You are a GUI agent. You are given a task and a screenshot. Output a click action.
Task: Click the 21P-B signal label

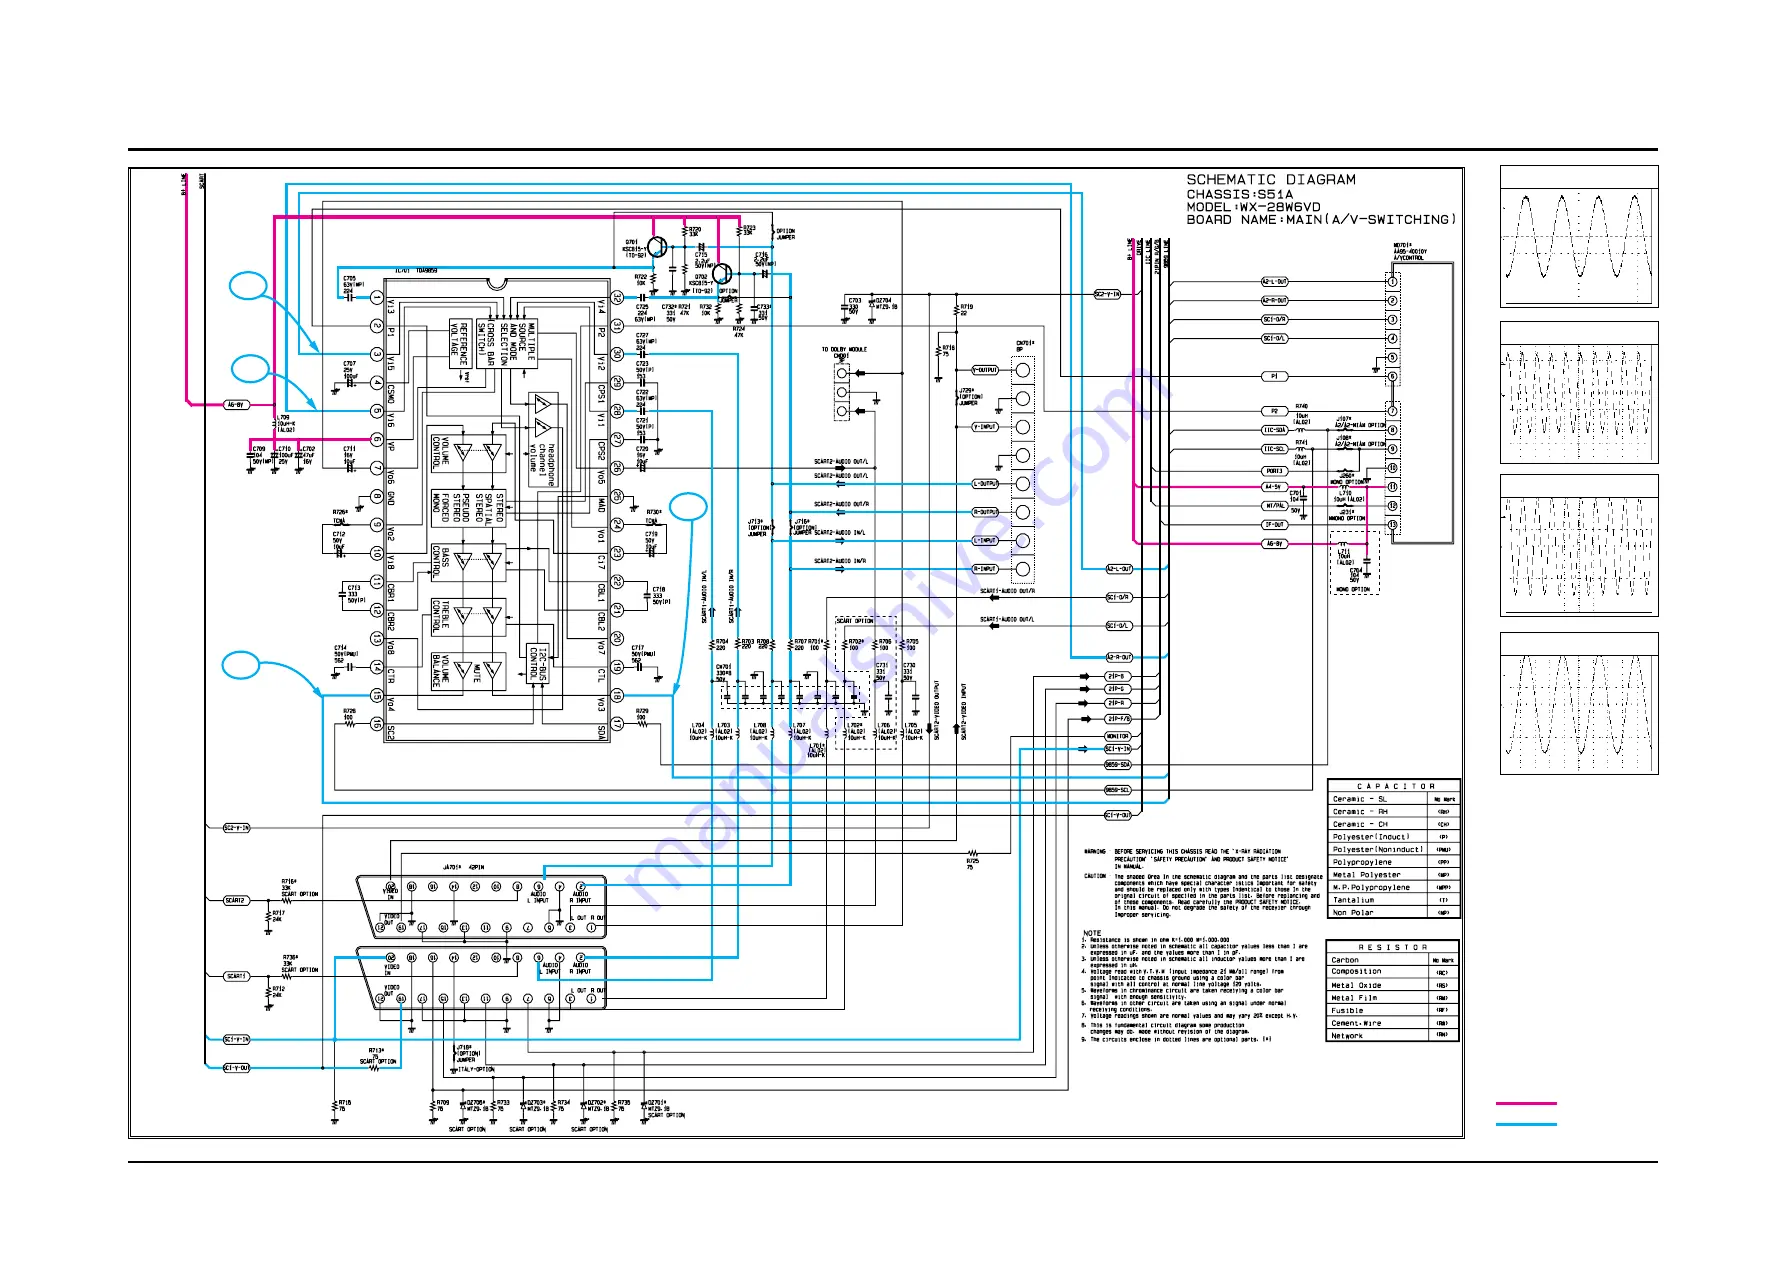tap(1117, 677)
